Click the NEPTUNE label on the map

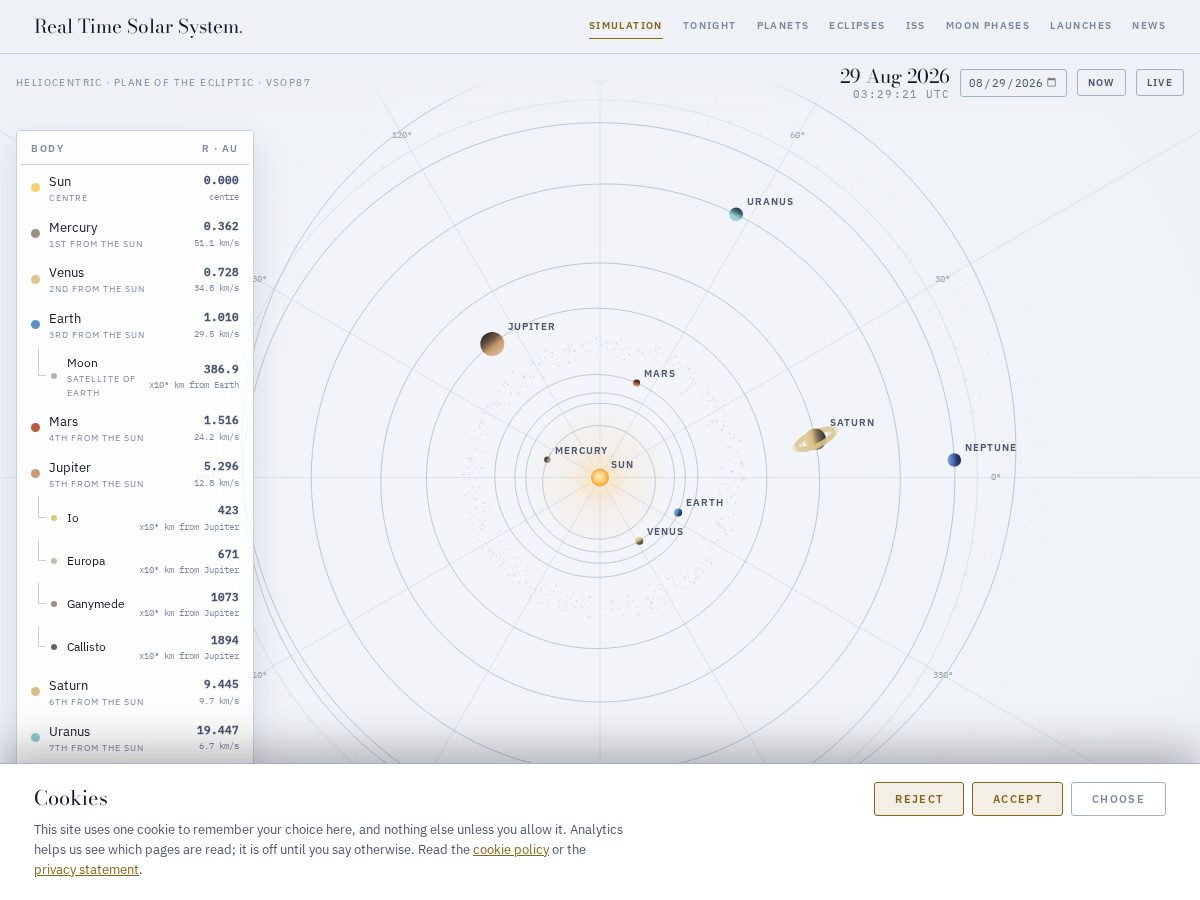pyautogui.click(x=990, y=448)
